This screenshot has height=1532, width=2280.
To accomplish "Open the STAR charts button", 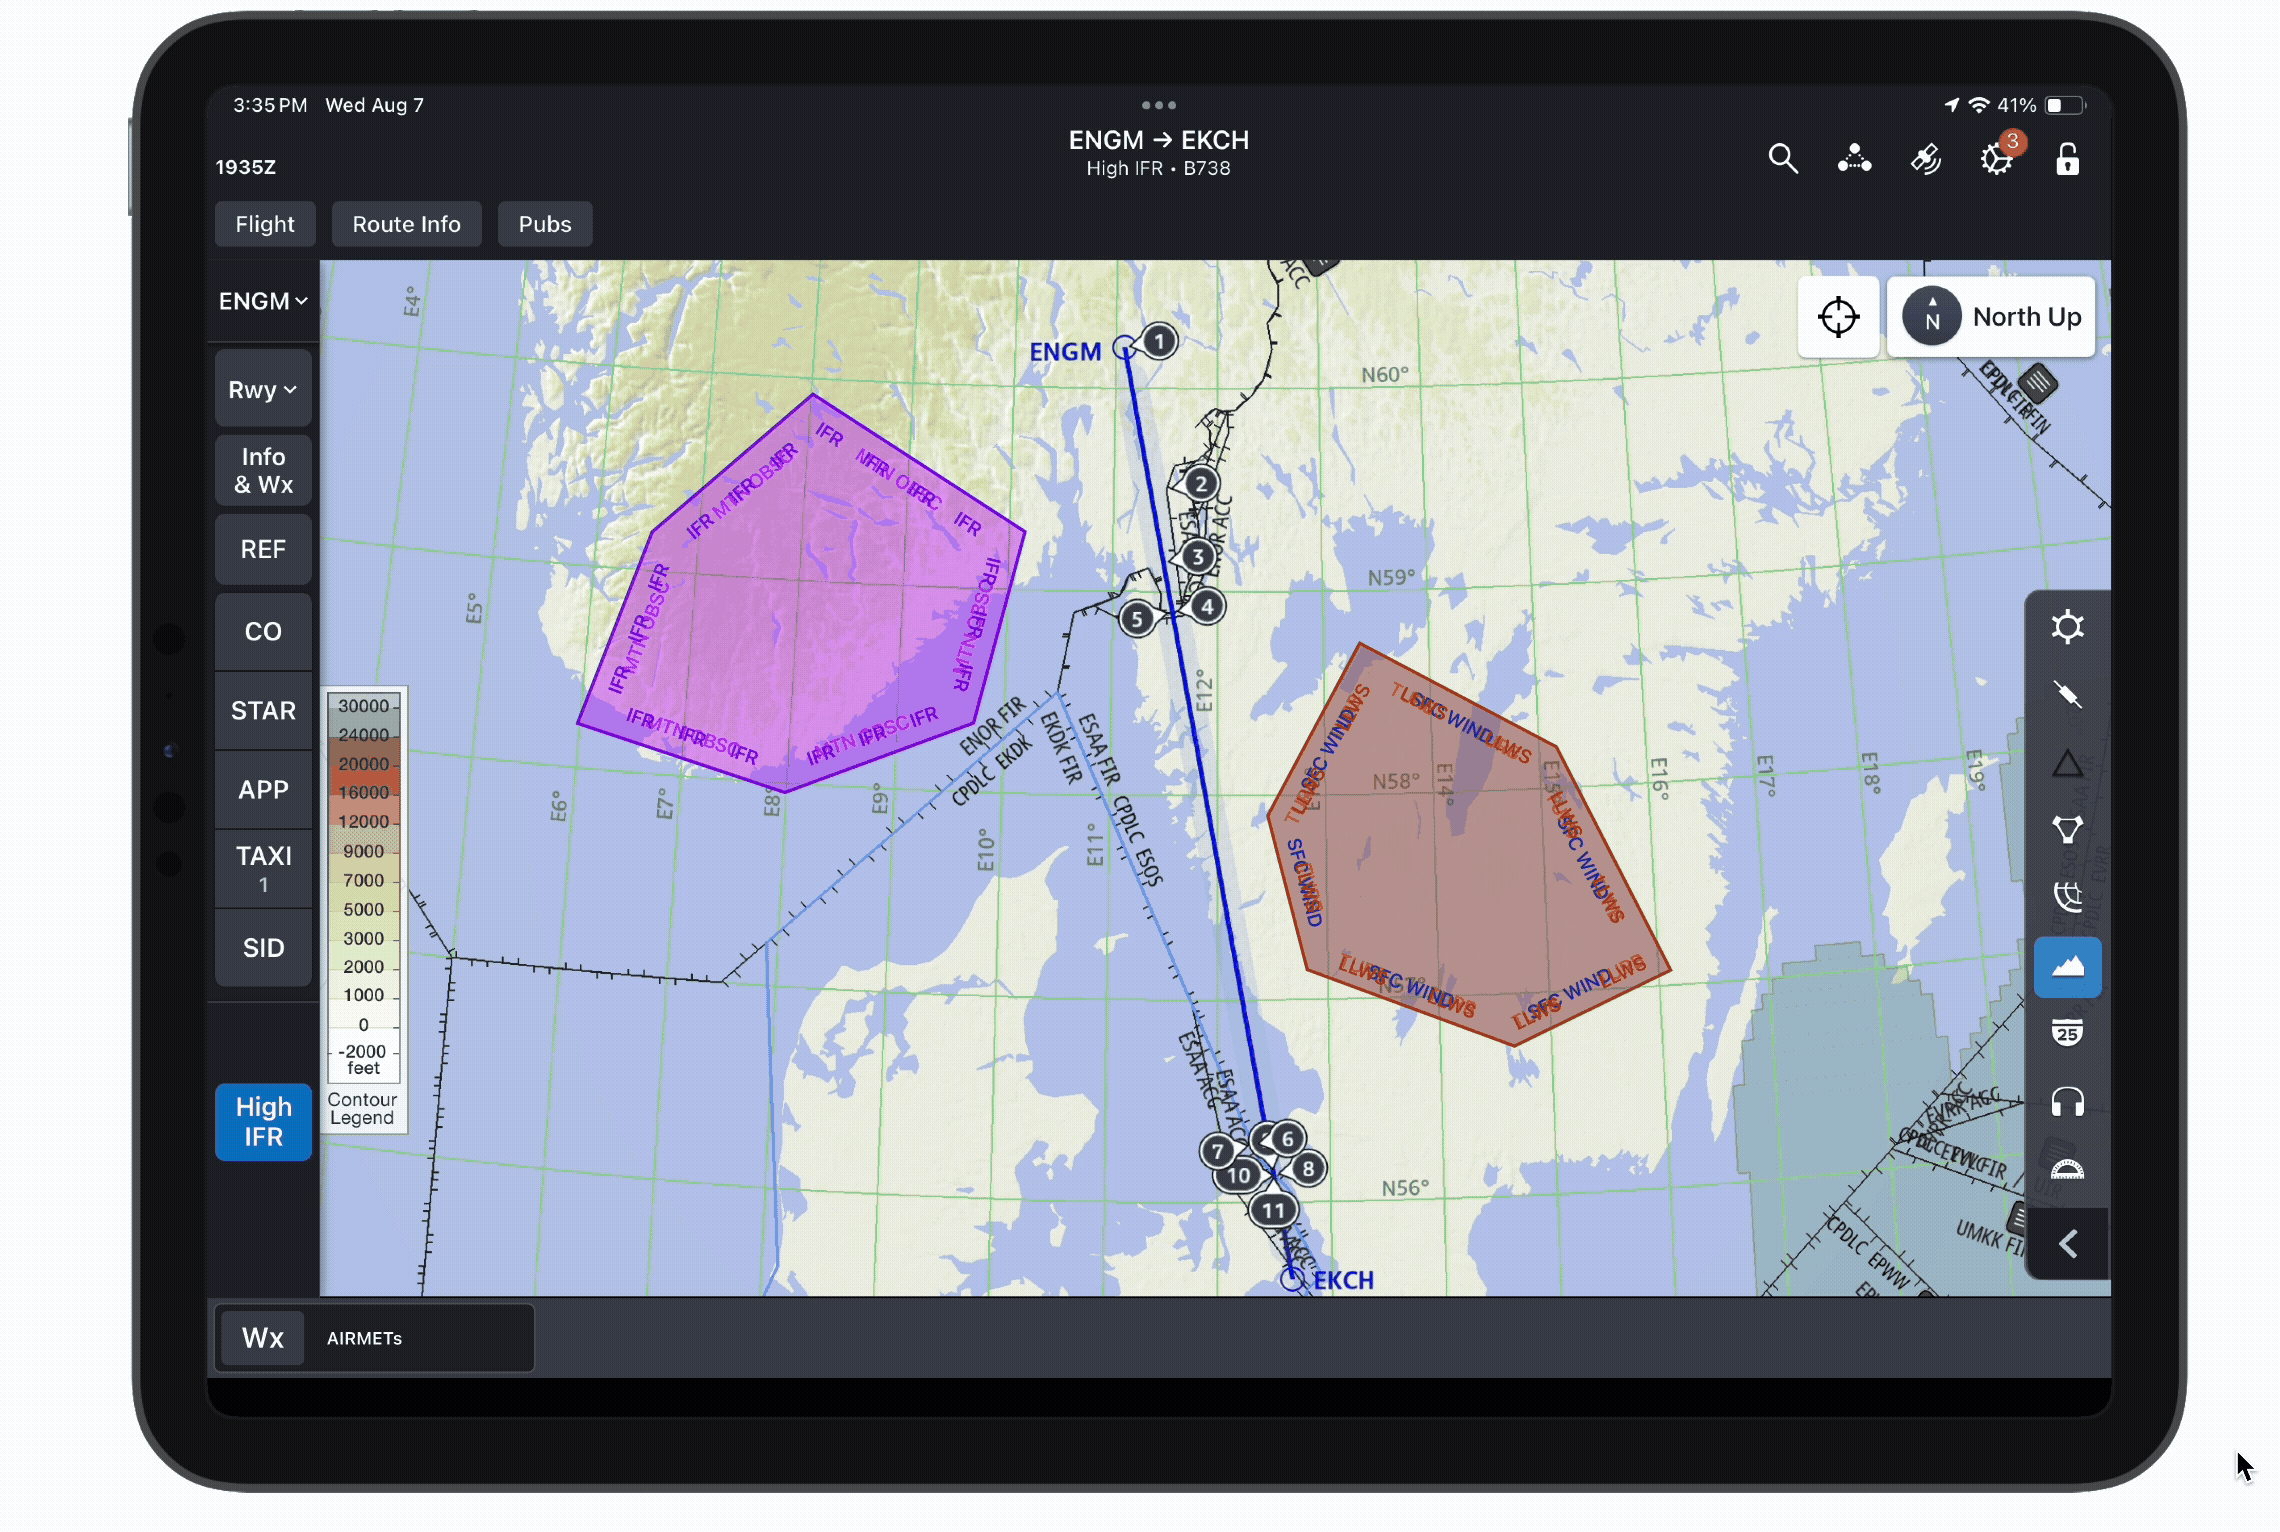I will (263, 711).
